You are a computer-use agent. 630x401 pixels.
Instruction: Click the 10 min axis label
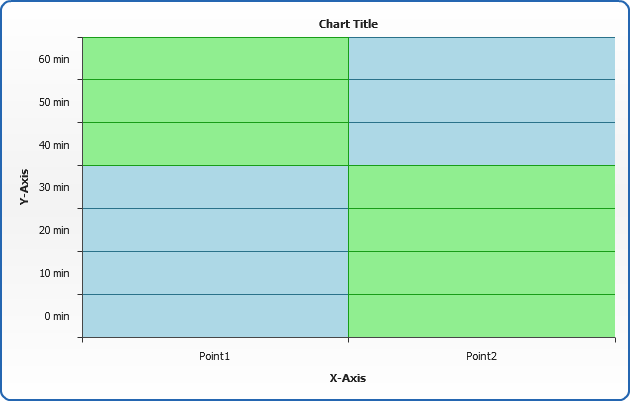[x=54, y=273]
